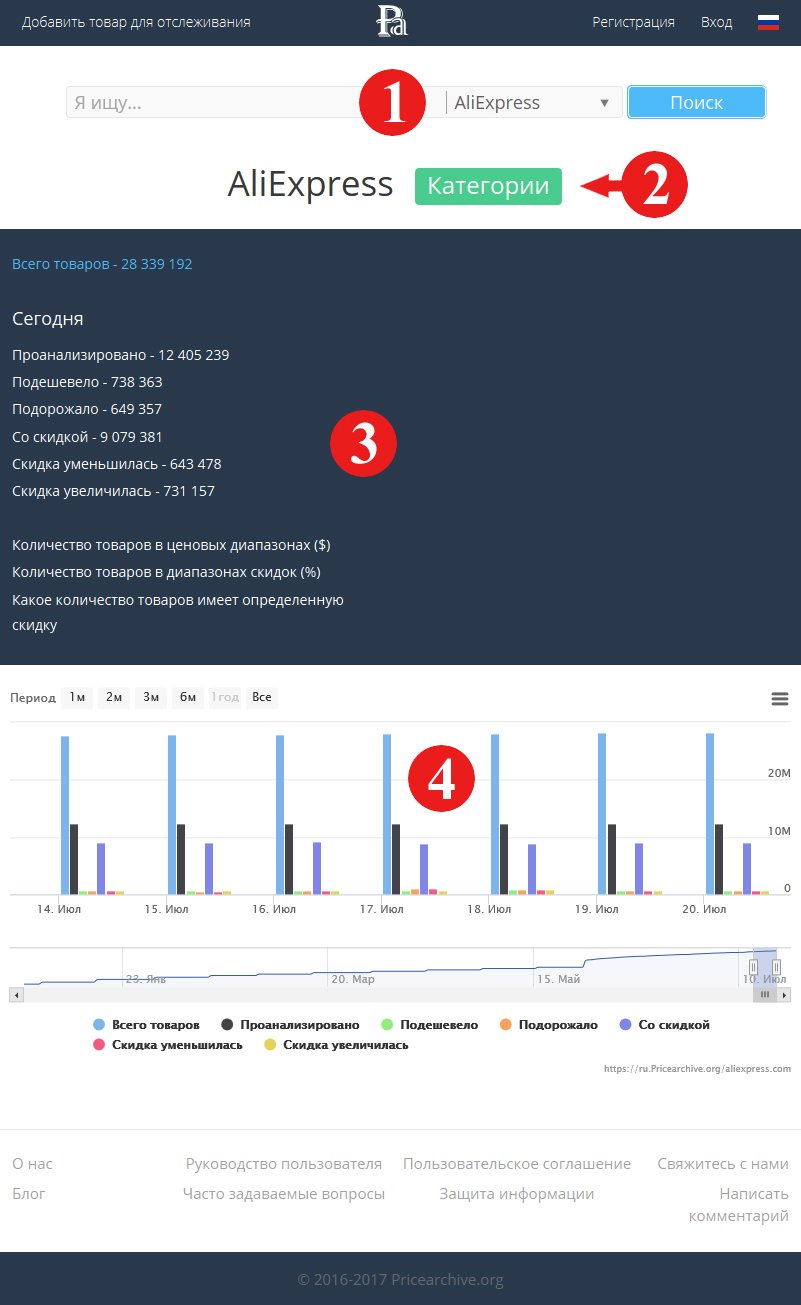The width and height of the screenshot is (801, 1305).
Task: Click the navigator scrollbar thumb
Action: [x=765, y=995]
